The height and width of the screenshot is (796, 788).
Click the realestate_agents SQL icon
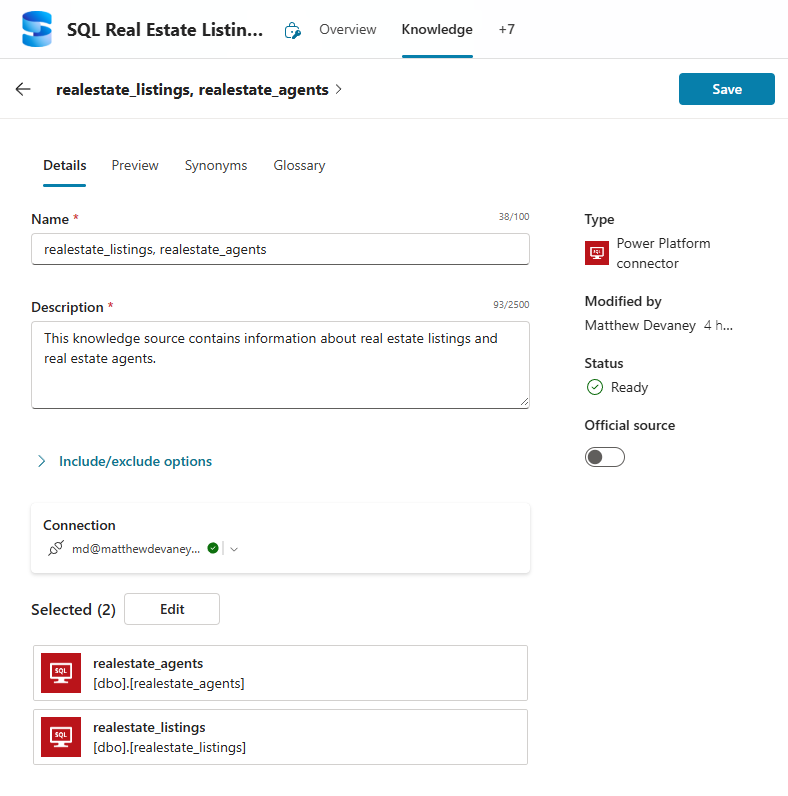coord(61,673)
